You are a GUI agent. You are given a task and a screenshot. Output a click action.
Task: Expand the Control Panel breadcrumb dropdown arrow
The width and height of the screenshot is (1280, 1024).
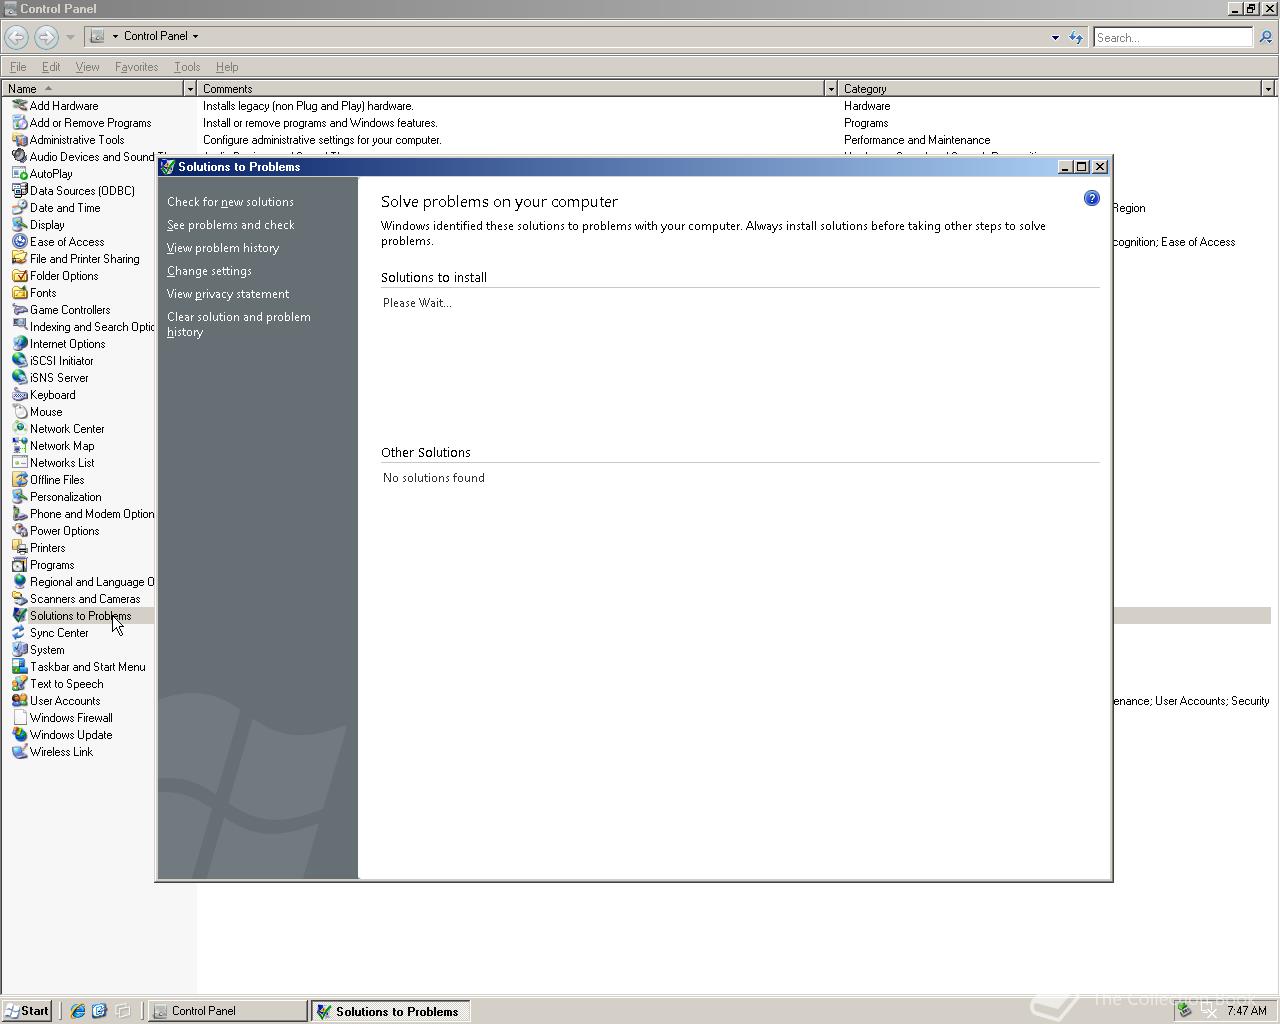[195, 36]
